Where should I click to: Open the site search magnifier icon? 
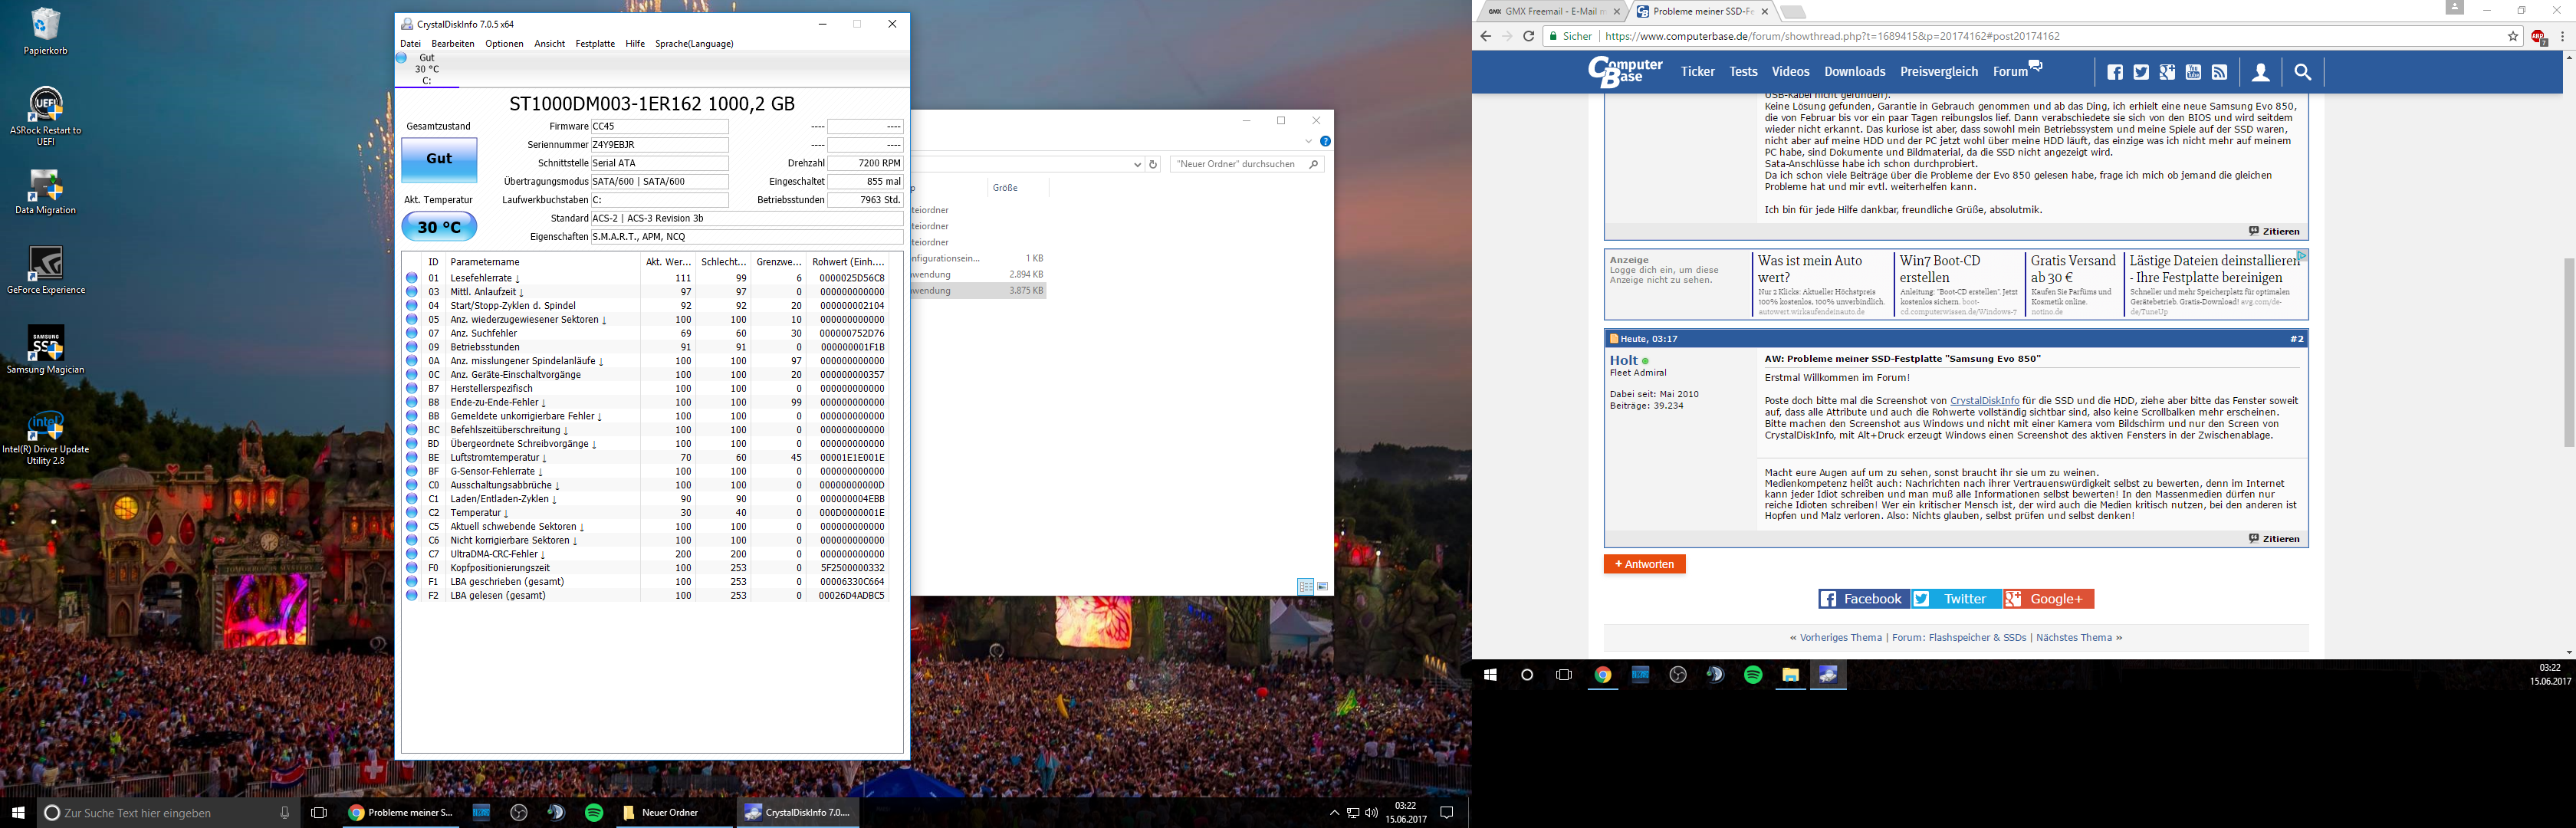pyautogui.click(x=2302, y=72)
